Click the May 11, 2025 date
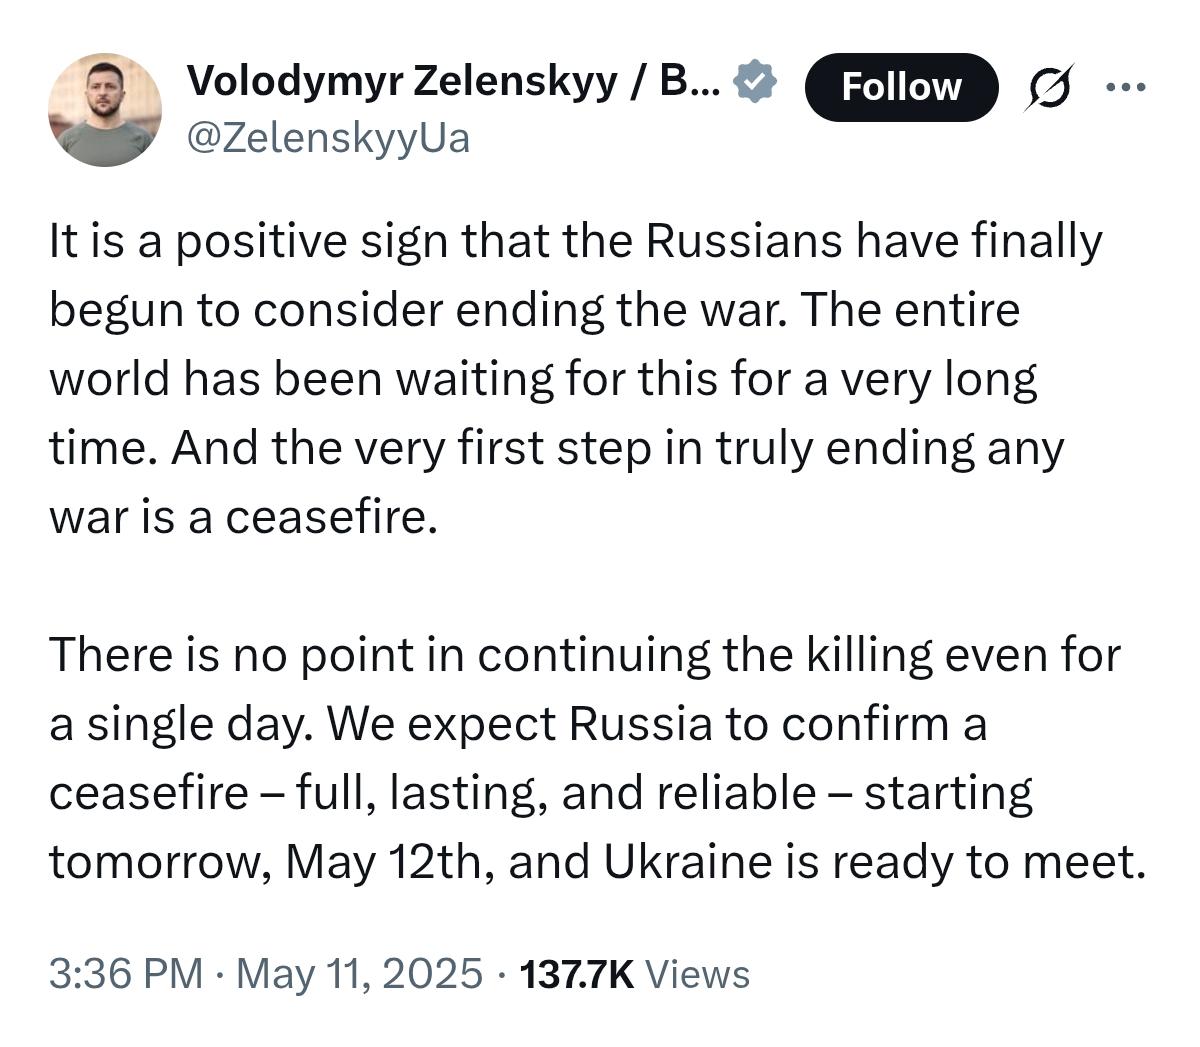Viewport: 1200px width, 1047px height. (359, 973)
